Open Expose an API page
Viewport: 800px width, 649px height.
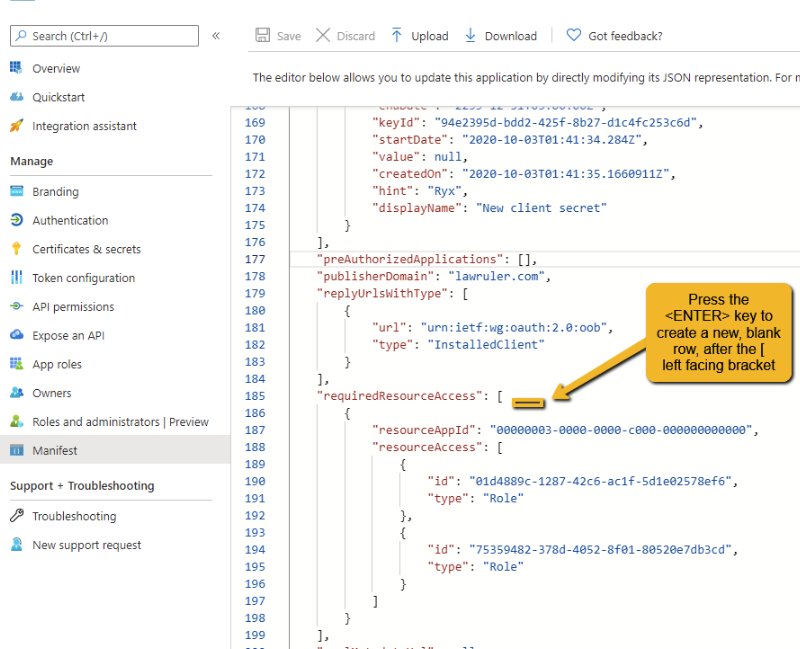pyautogui.click(x=68, y=335)
